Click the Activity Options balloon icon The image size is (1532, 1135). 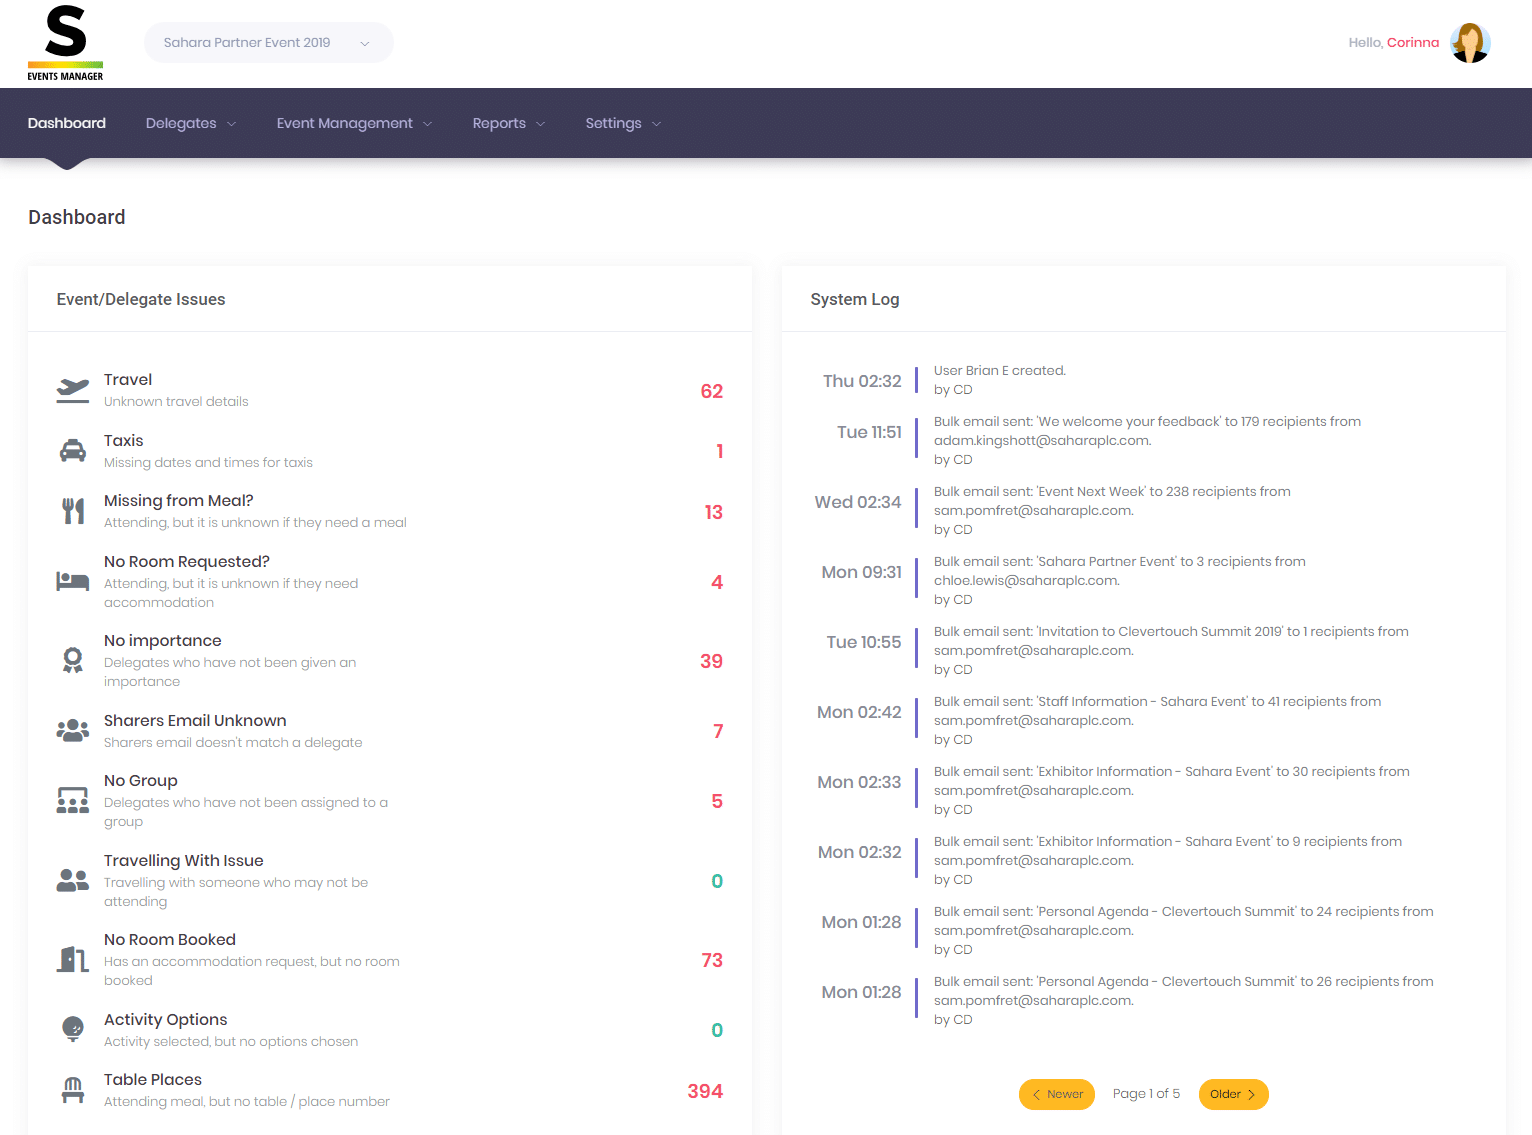tap(72, 1029)
